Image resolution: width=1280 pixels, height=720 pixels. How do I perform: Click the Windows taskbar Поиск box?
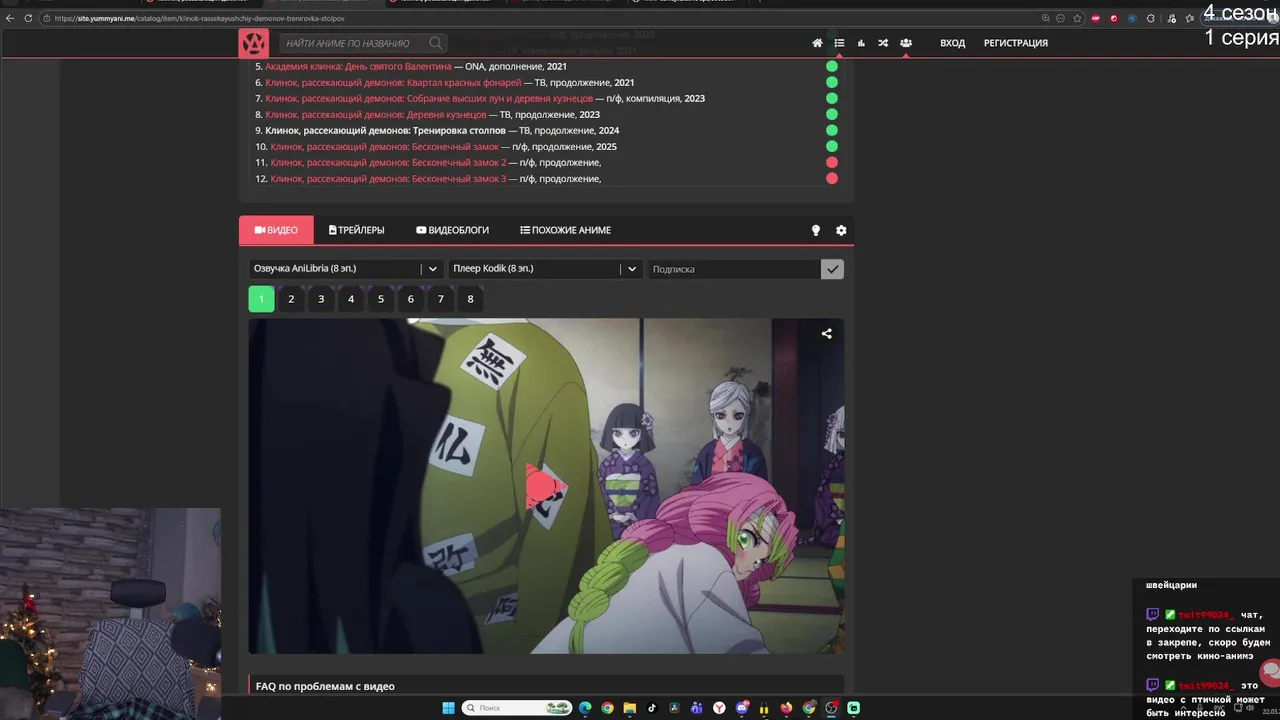(518, 708)
